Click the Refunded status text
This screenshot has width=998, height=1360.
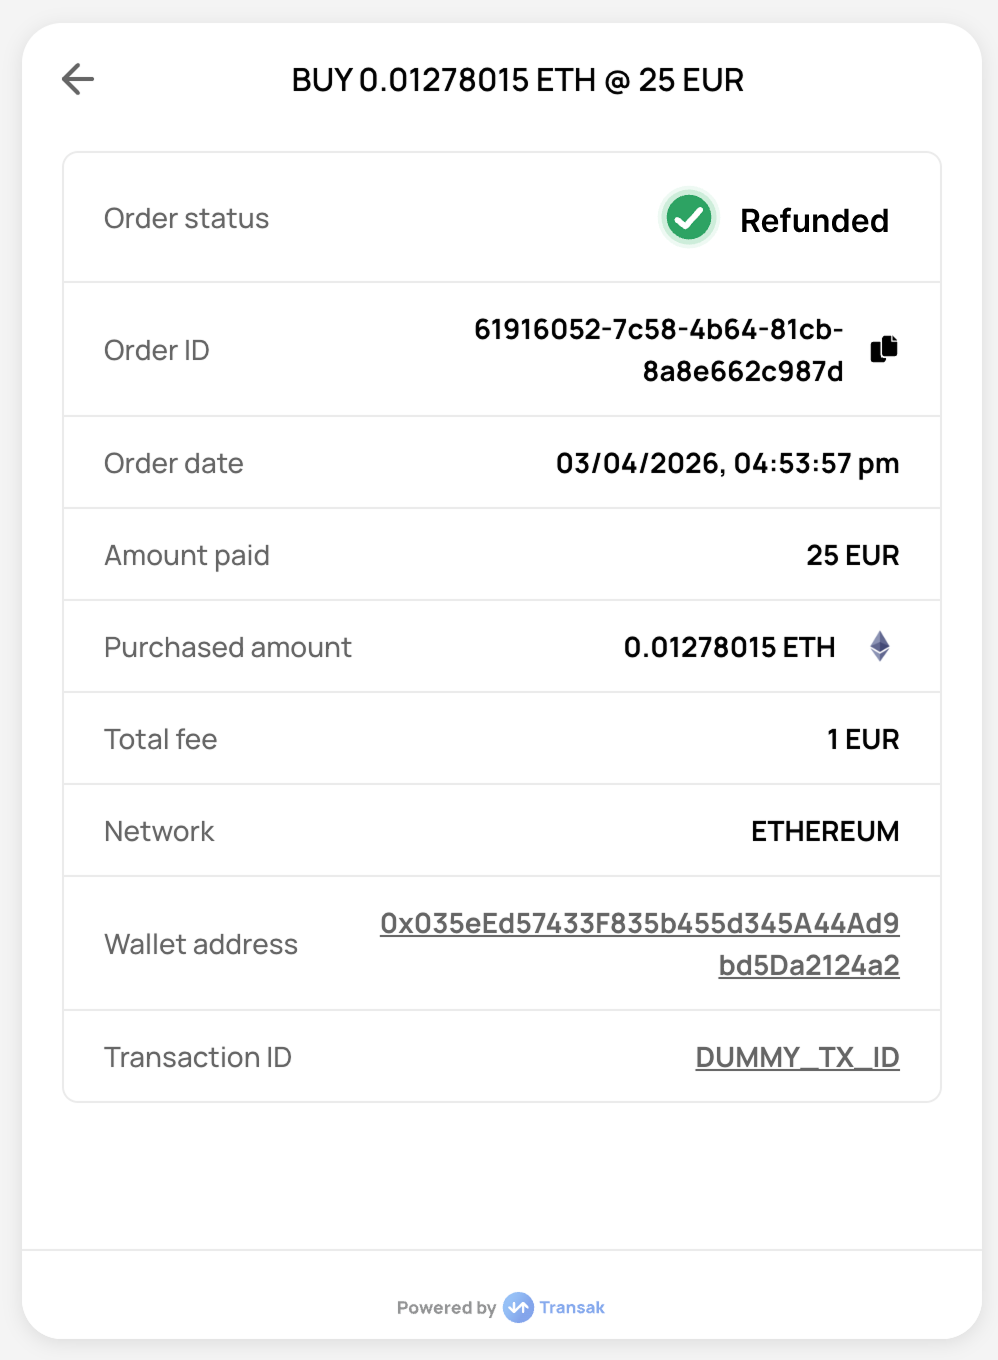tap(814, 220)
